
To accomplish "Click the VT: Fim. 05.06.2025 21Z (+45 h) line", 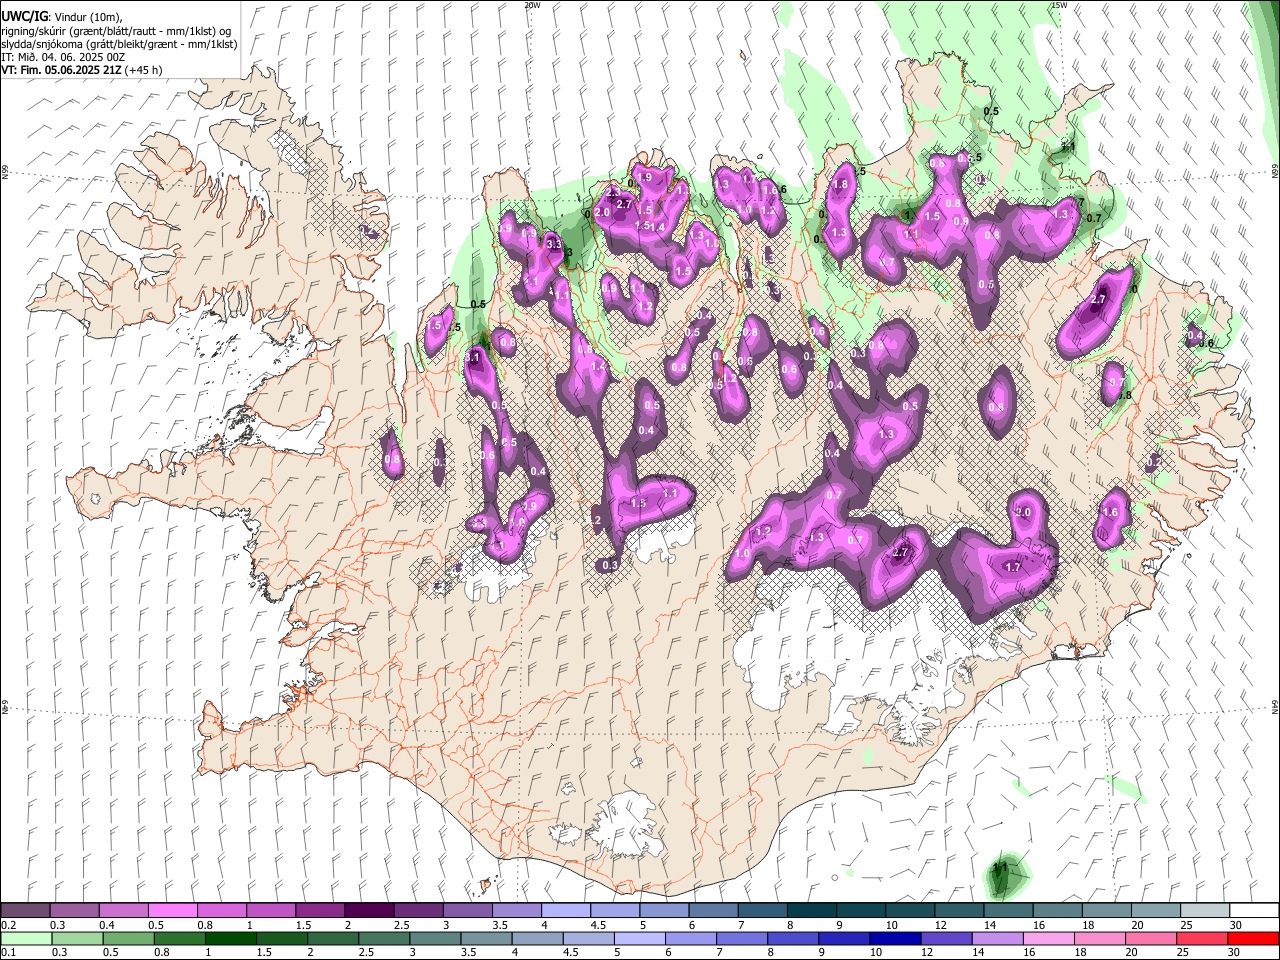I will click(x=82, y=70).
